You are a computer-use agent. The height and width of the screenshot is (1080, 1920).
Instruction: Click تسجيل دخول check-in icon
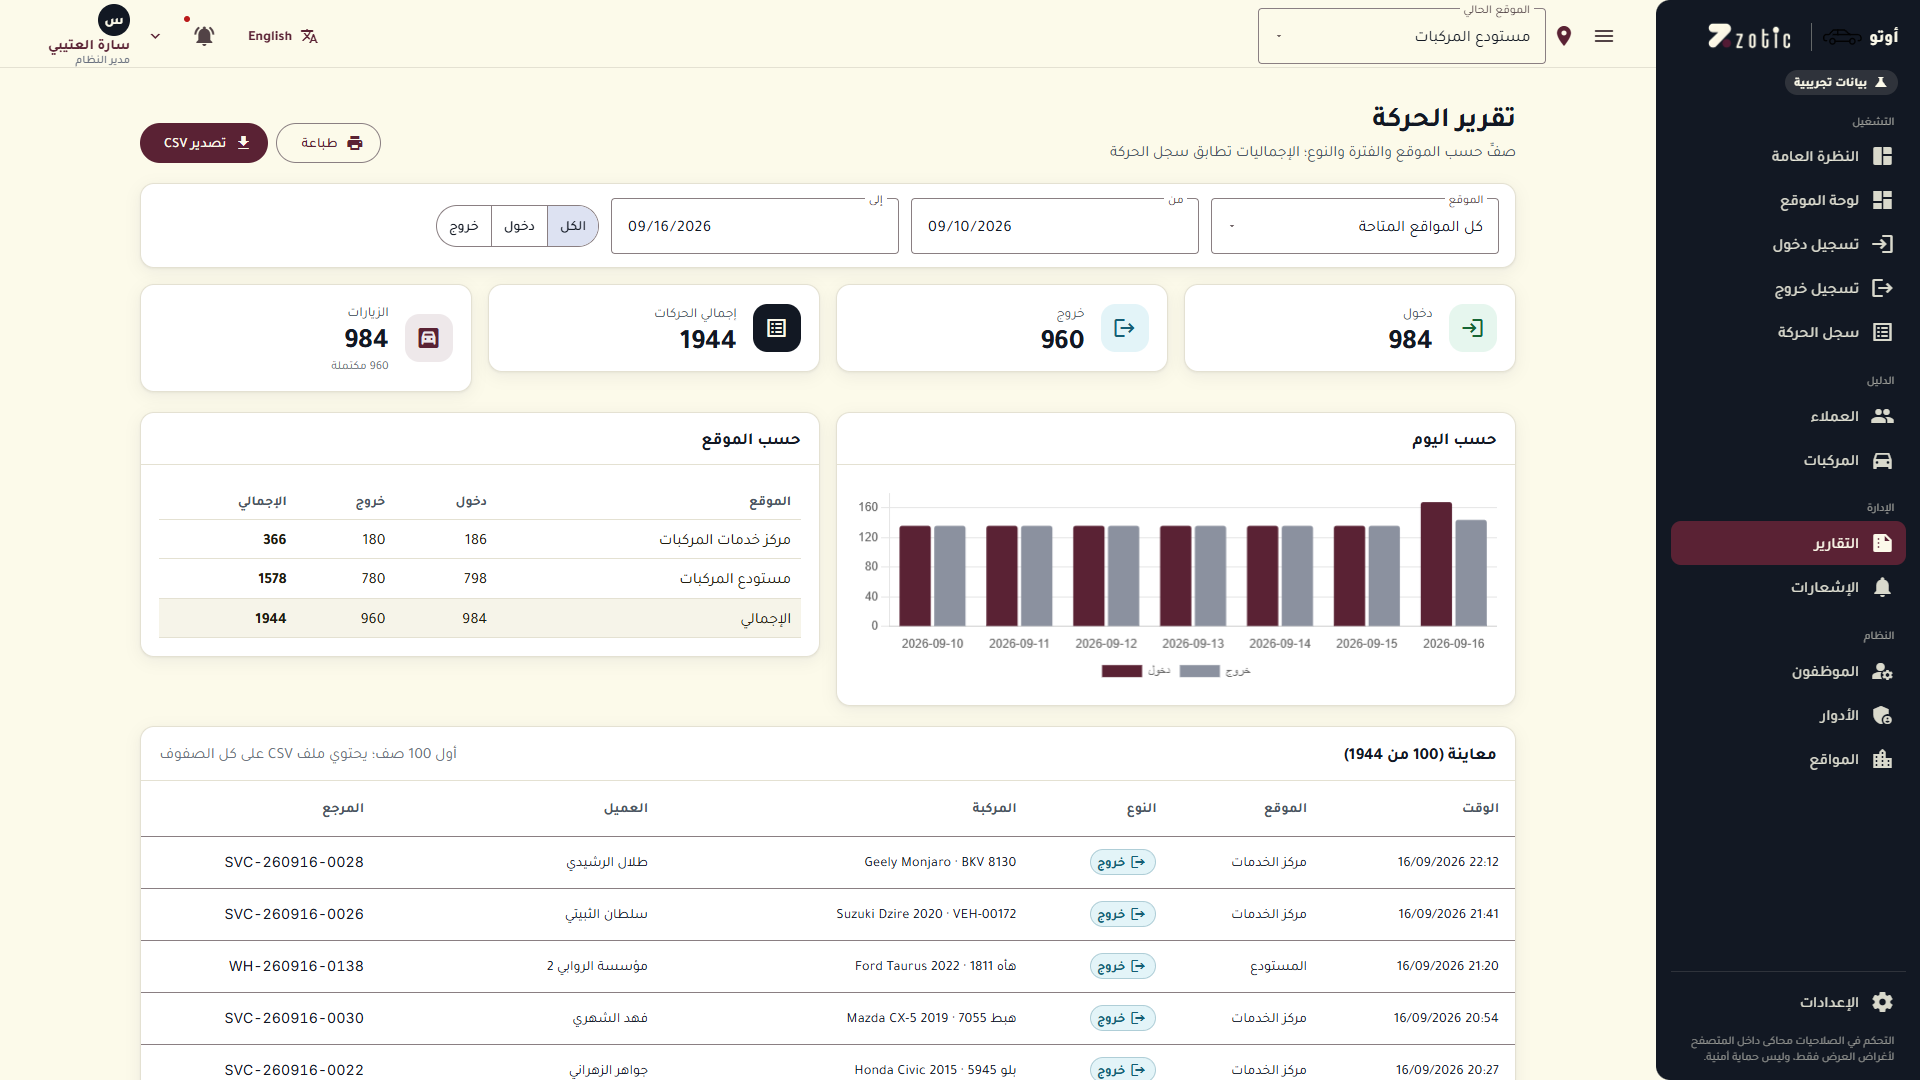coord(1882,244)
